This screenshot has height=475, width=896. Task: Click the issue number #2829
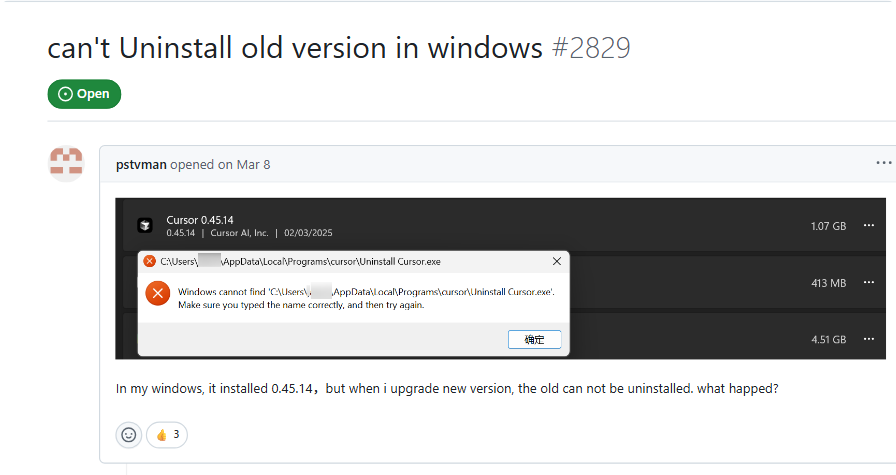[x=591, y=48]
